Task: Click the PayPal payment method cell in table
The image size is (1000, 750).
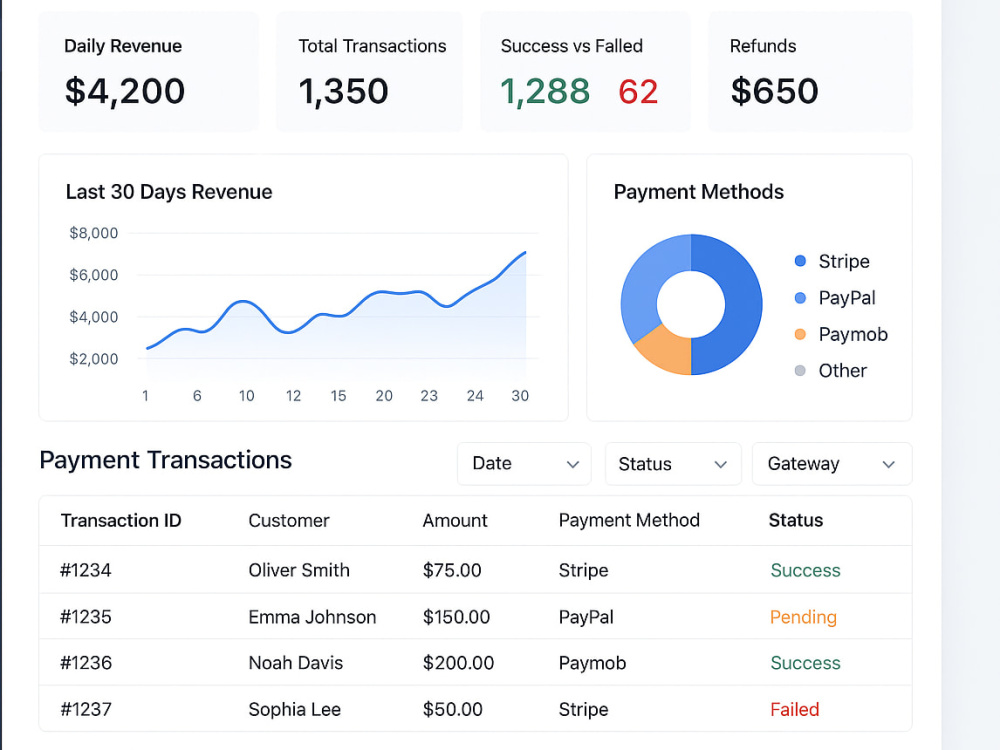Action: coord(586,617)
